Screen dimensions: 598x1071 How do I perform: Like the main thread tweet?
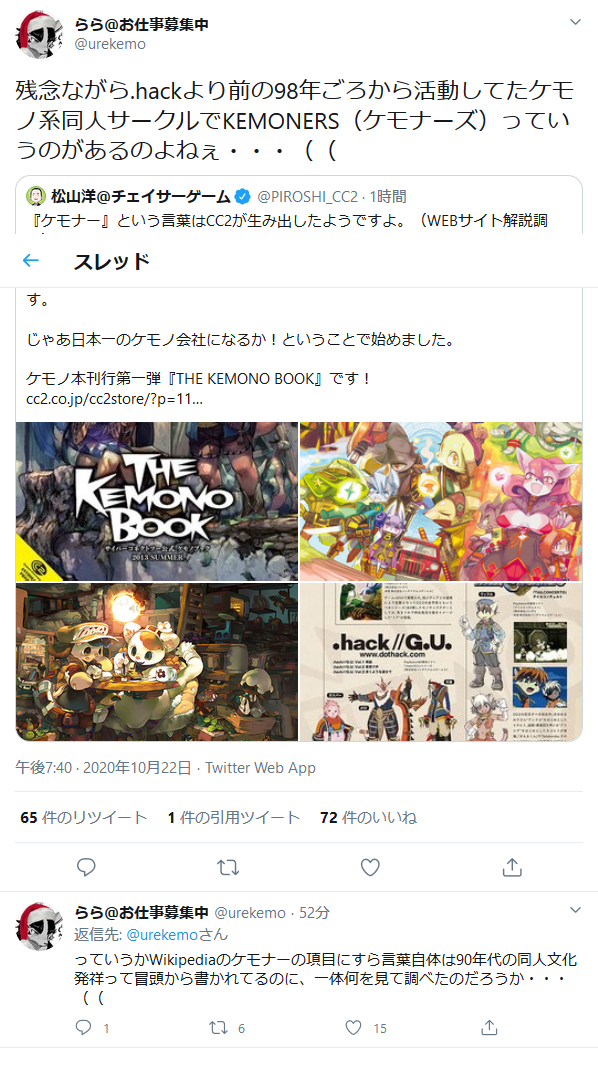pyautogui.click(x=370, y=867)
